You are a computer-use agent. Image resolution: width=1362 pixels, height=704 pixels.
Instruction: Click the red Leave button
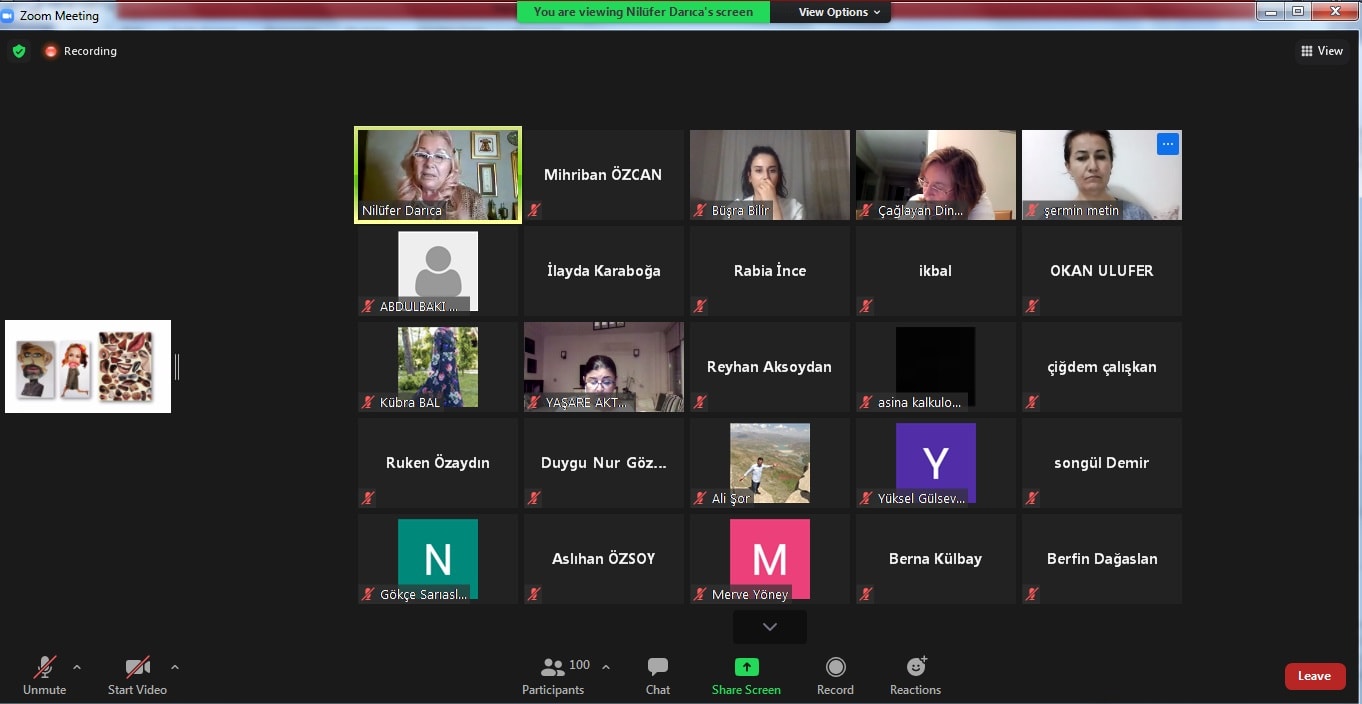tap(1314, 676)
